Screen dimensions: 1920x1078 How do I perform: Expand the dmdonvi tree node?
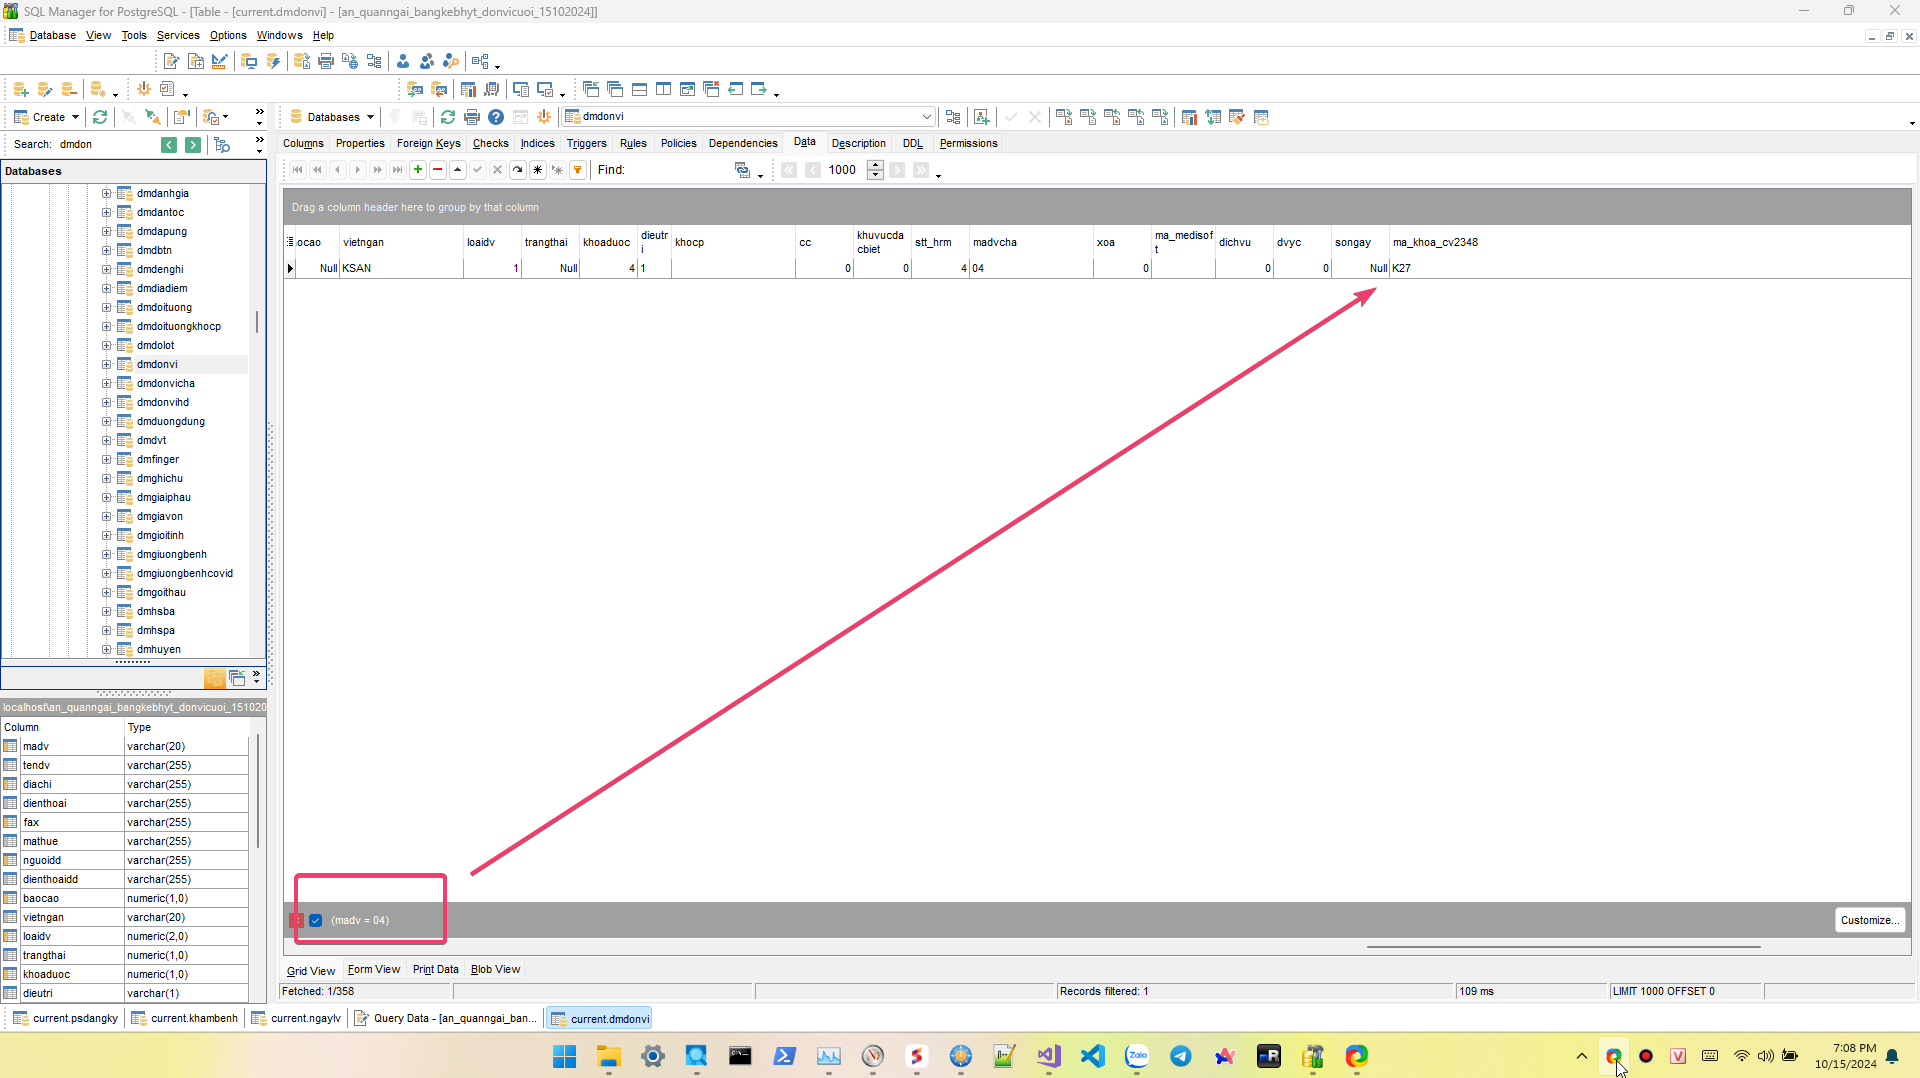click(107, 365)
